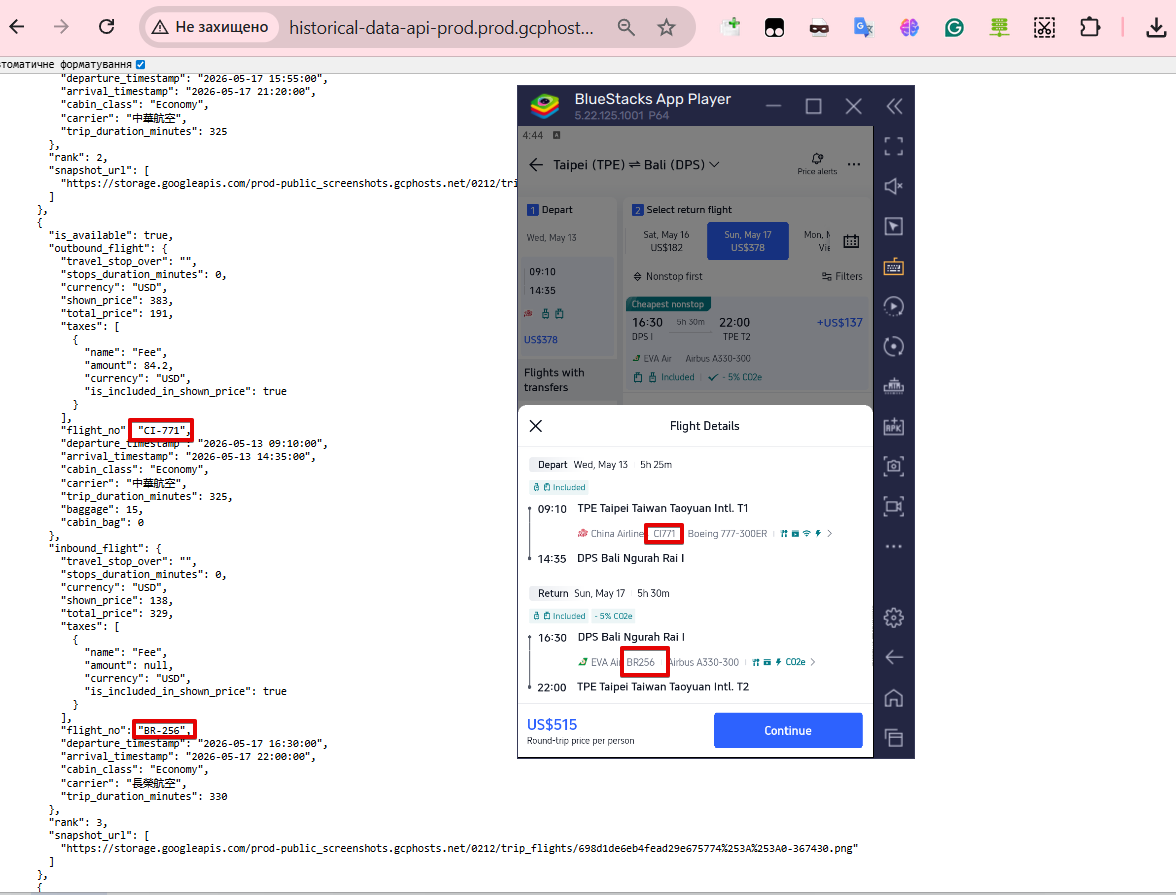1176x895 pixels.
Task: Select Sun, May 17 return date
Action: click(x=748, y=241)
